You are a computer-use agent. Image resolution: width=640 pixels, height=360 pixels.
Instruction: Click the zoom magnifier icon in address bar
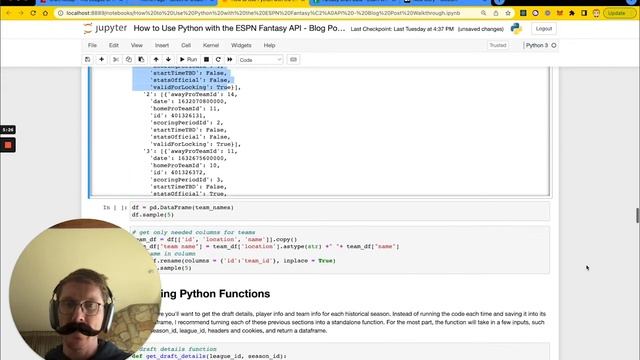point(483,13)
